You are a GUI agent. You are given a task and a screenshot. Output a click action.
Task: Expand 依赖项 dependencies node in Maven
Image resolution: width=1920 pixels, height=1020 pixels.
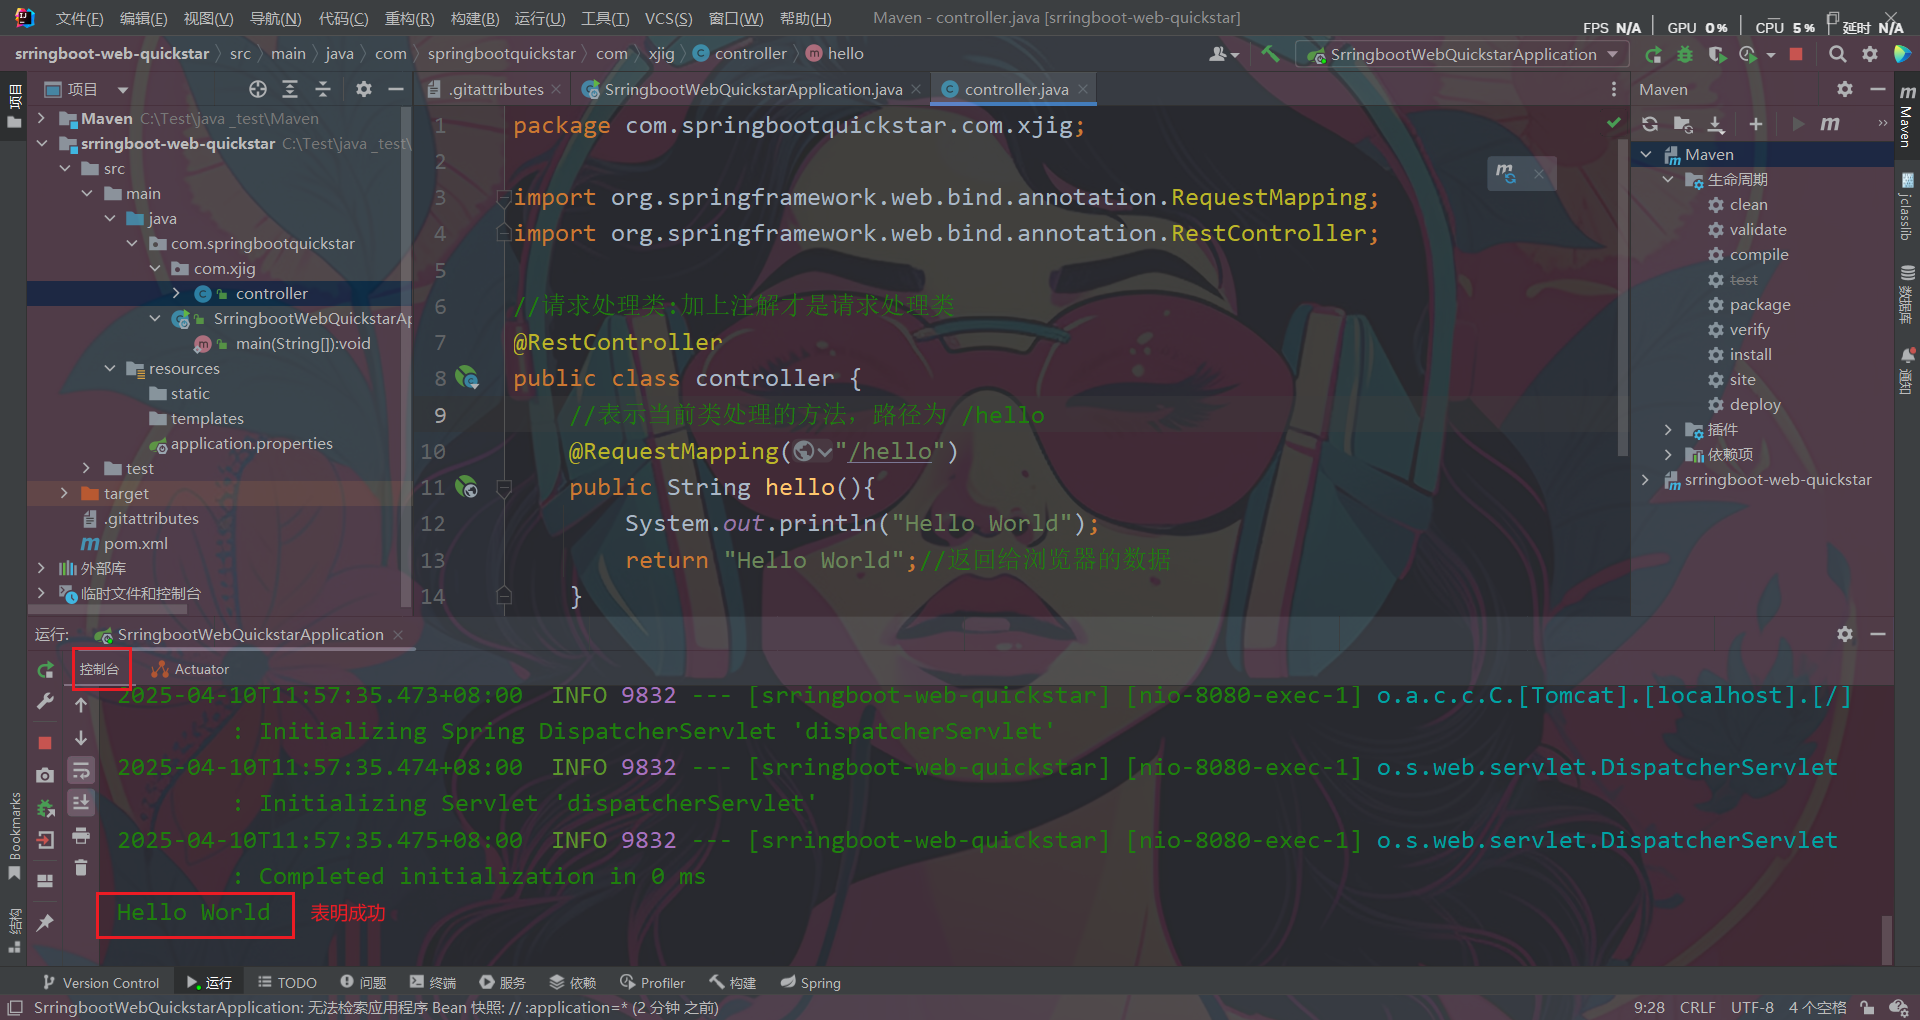[x=1668, y=454]
